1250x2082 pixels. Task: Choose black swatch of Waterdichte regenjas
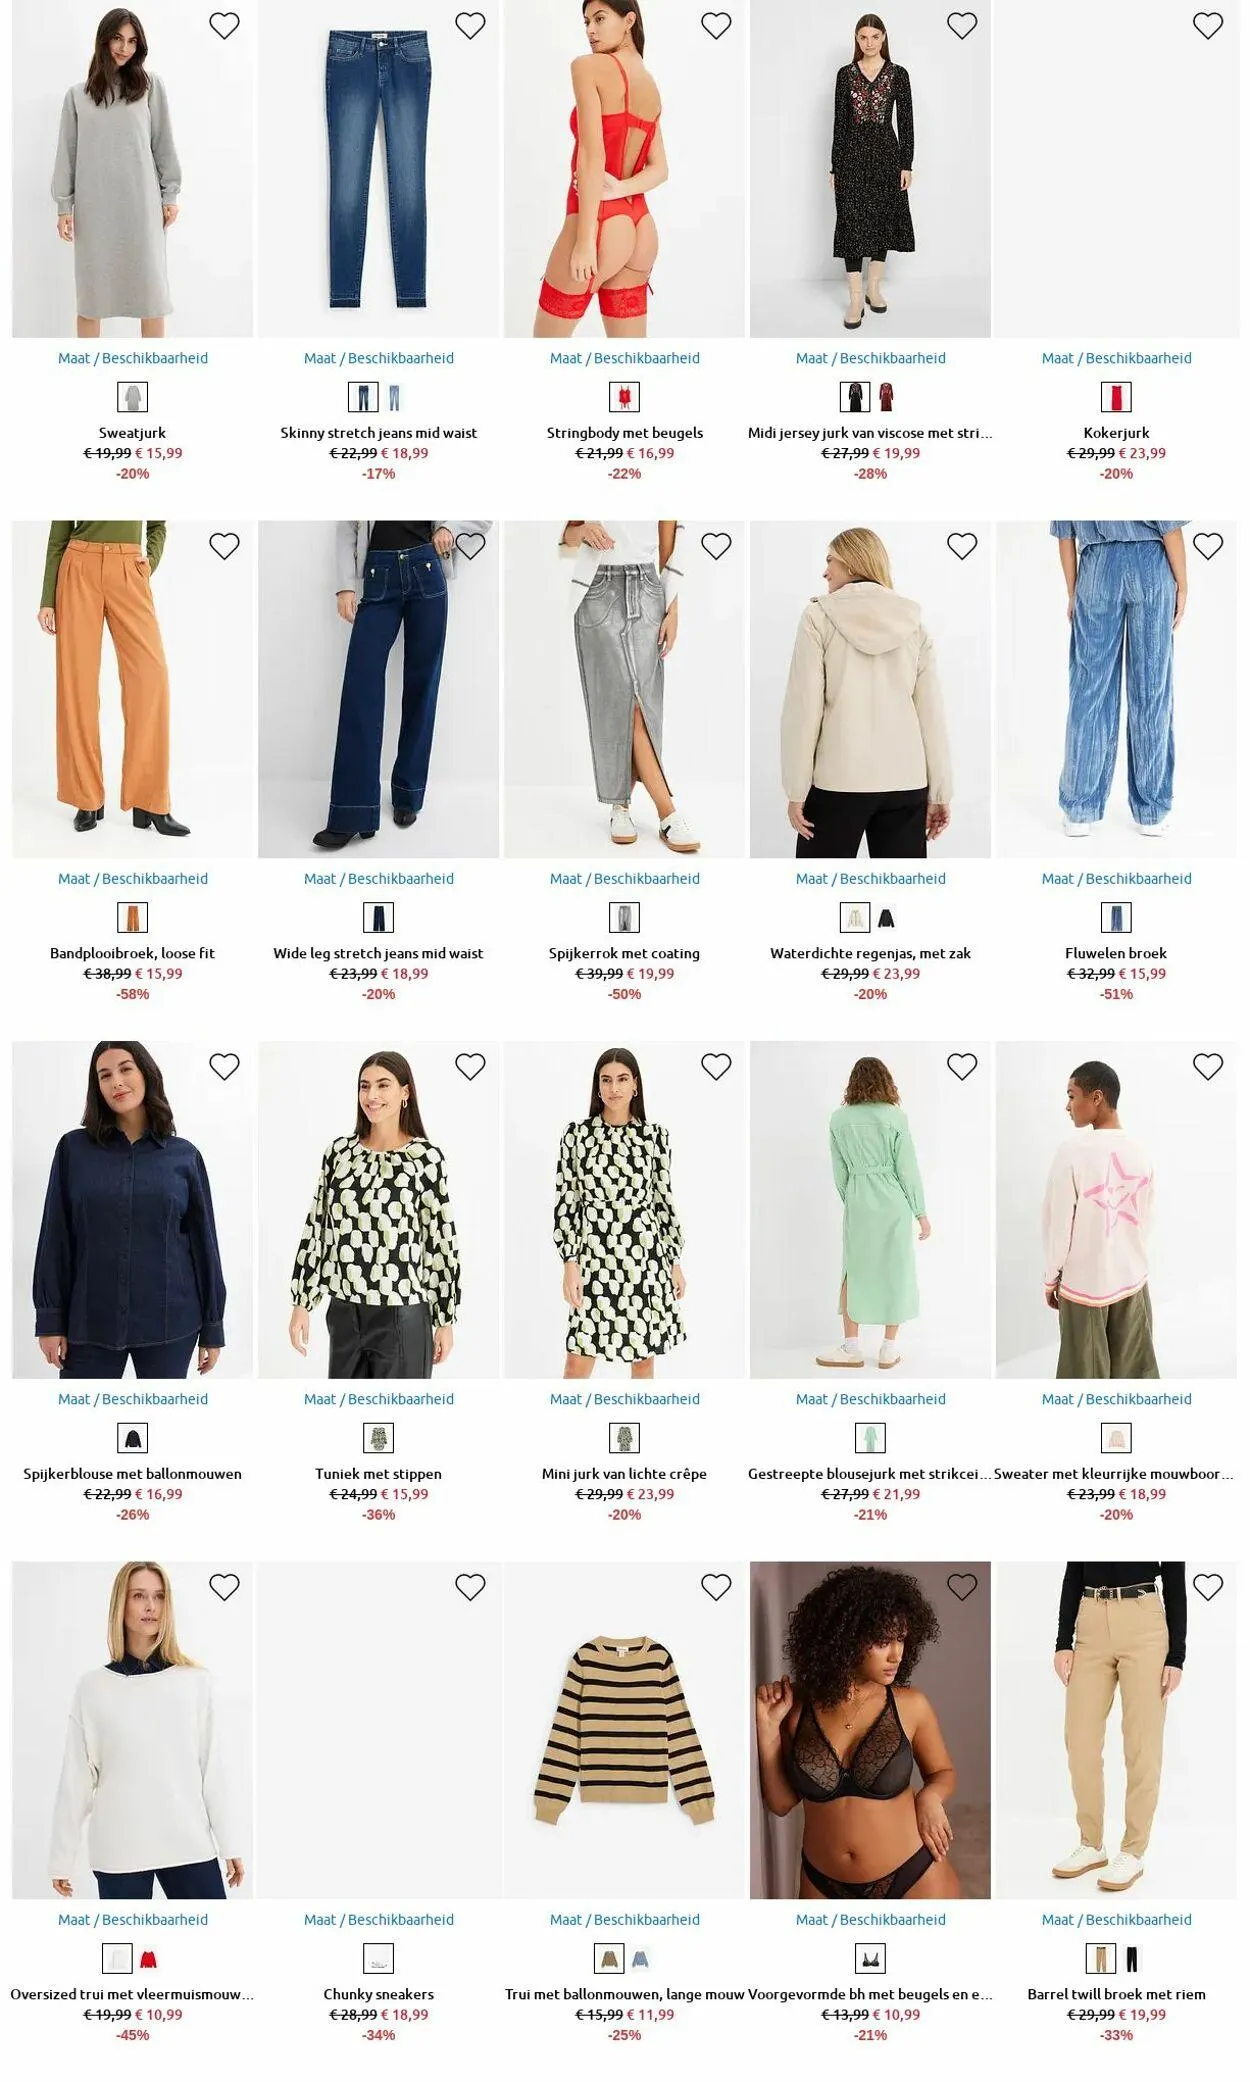[x=886, y=918]
